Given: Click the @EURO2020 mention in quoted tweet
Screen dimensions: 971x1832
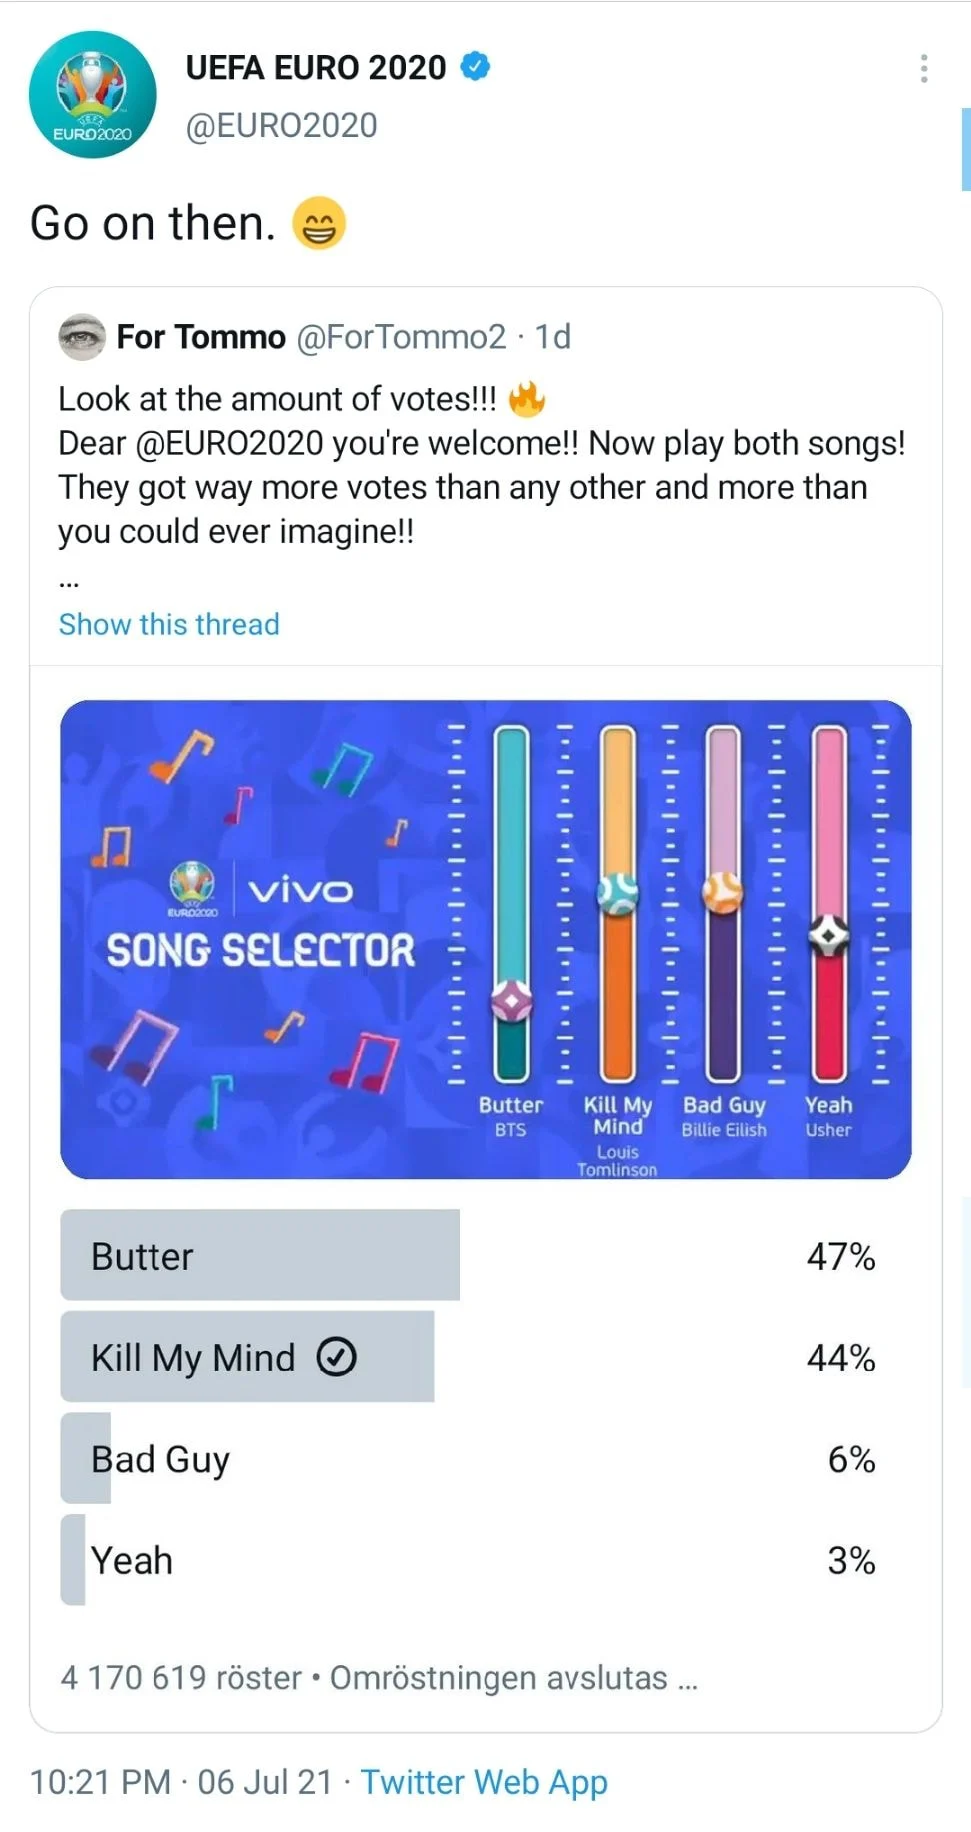Looking at the screenshot, I should (x=229, y=443).
